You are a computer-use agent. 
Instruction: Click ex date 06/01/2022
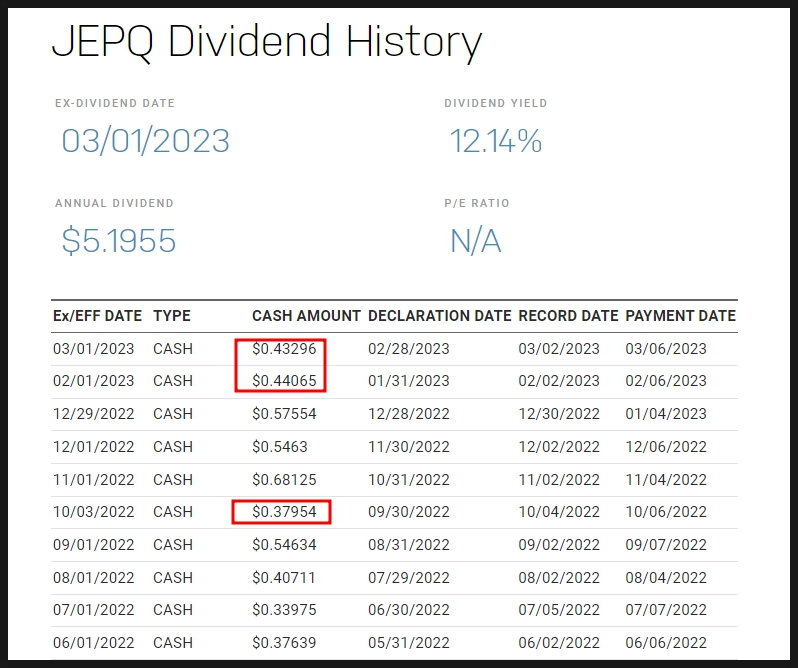[94, 643]
